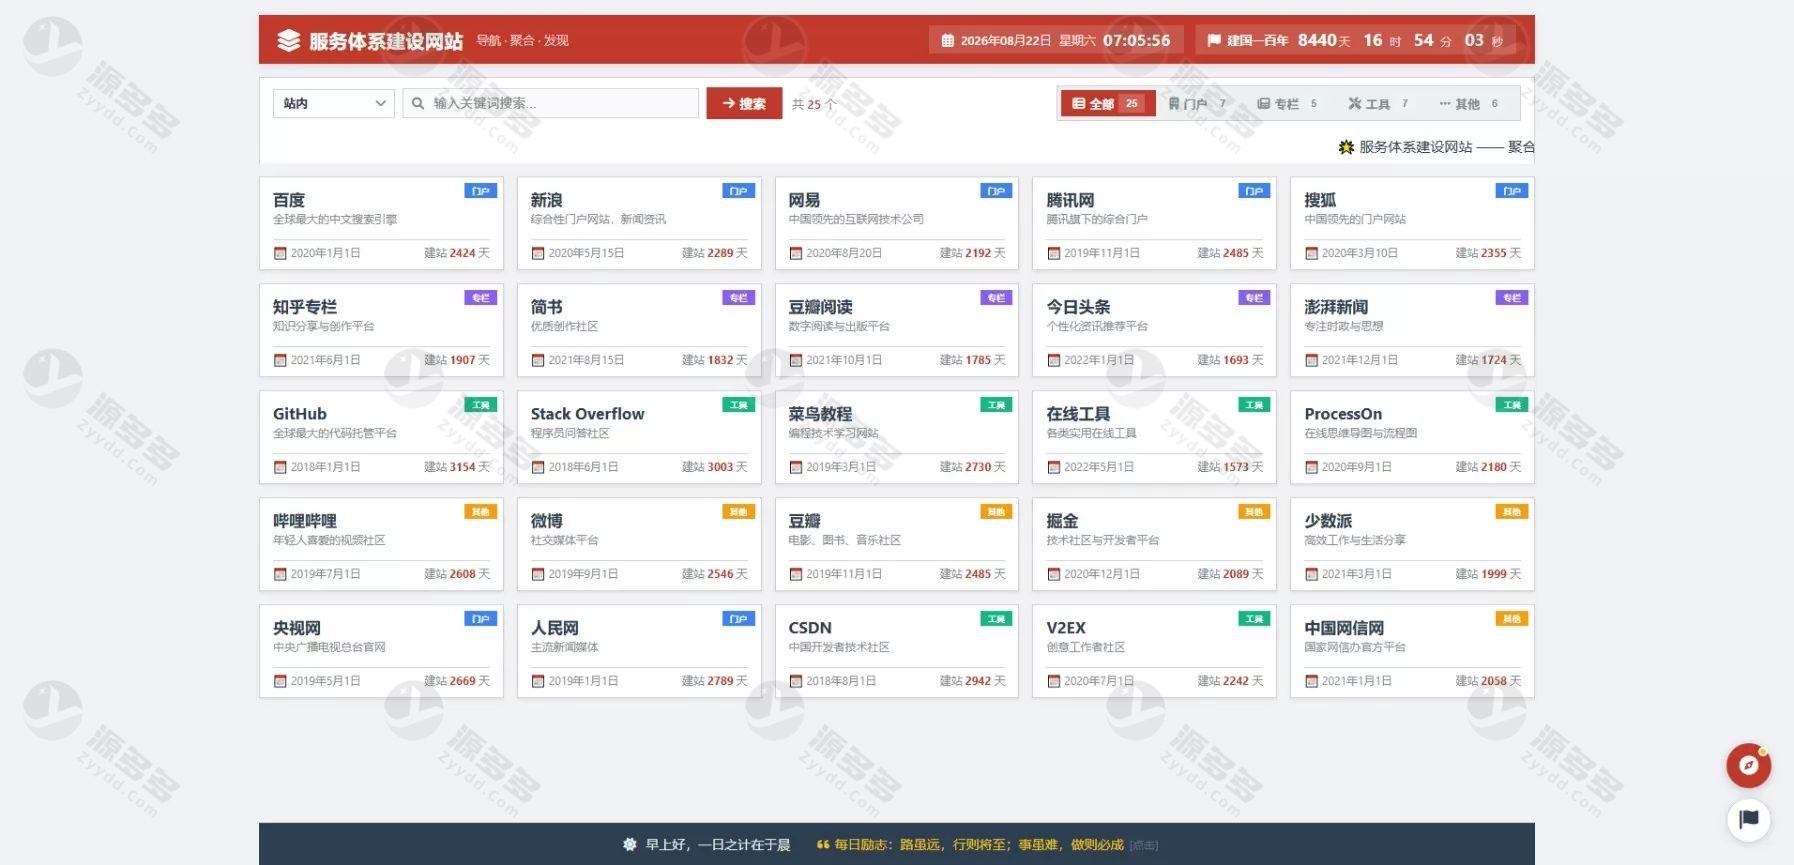This screenshot has width=1794, height=865.
Task: Open the 微博 site title
Action: 547,521
